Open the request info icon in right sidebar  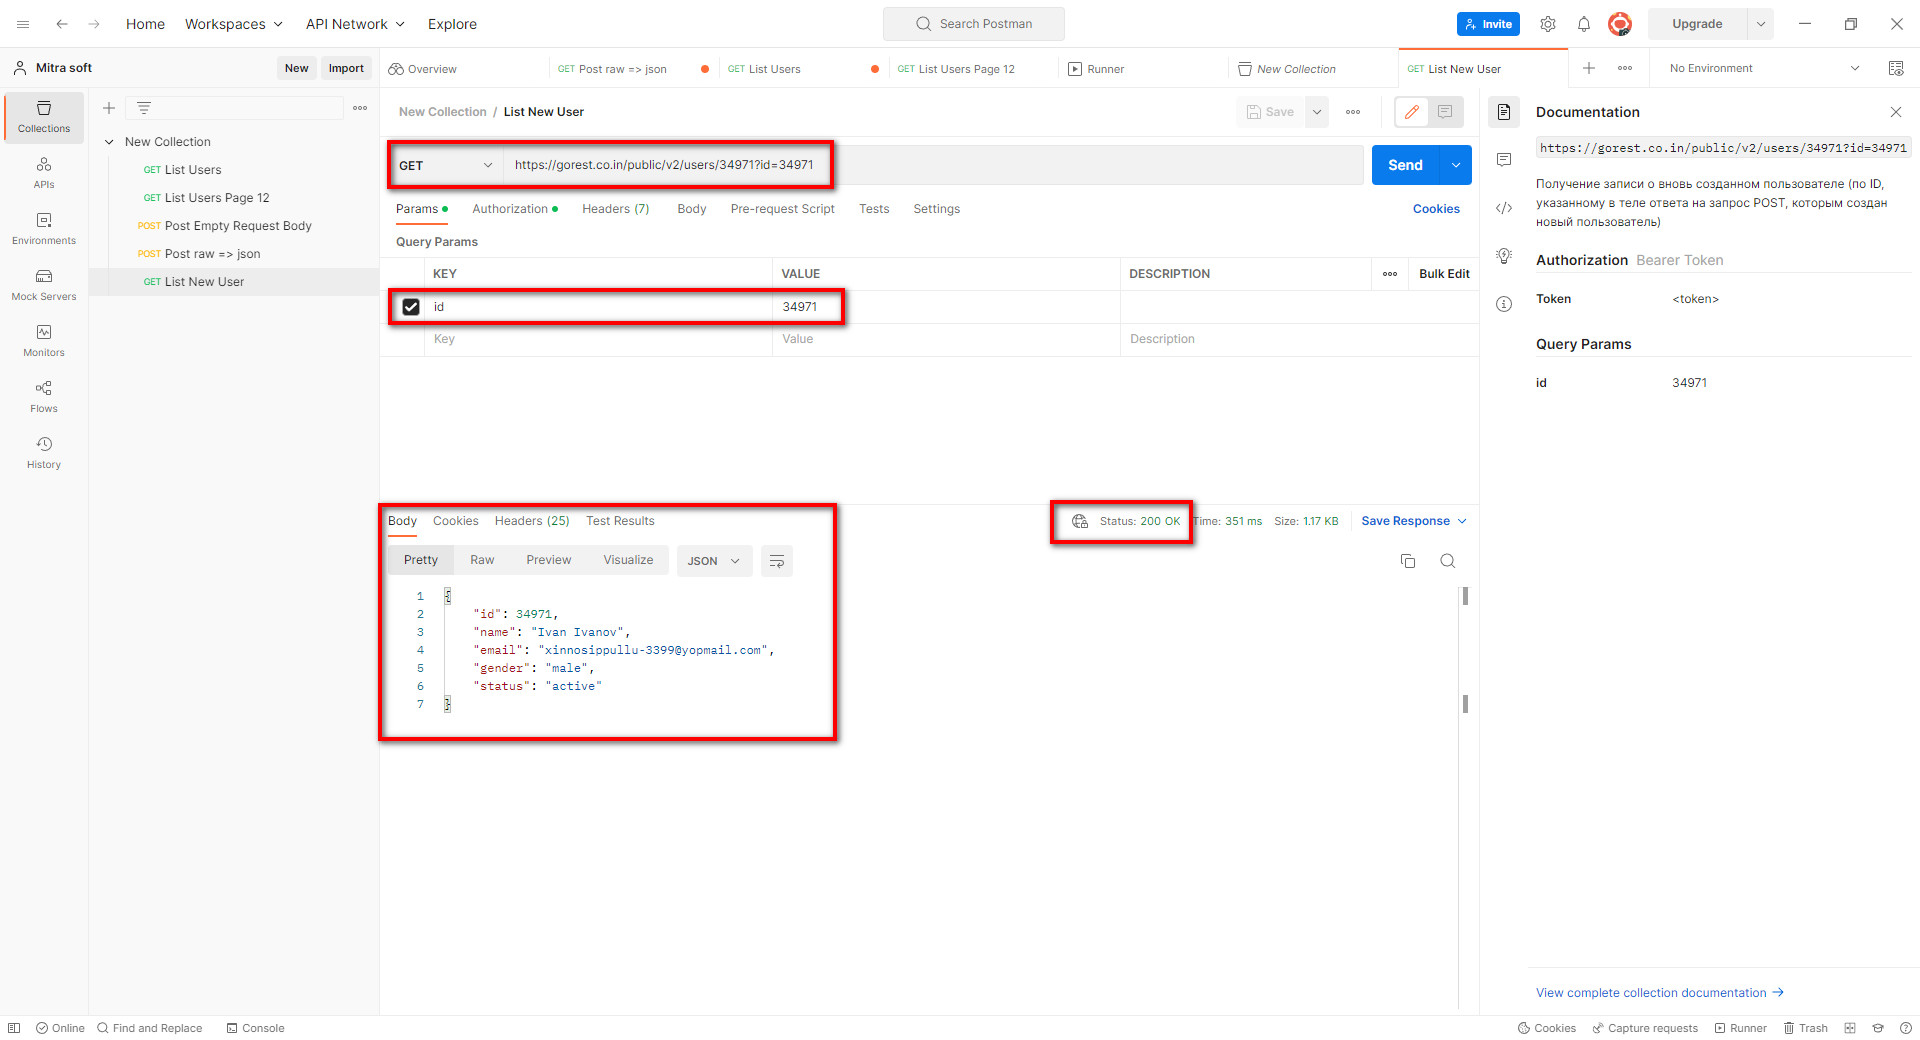pos(1504,304)
